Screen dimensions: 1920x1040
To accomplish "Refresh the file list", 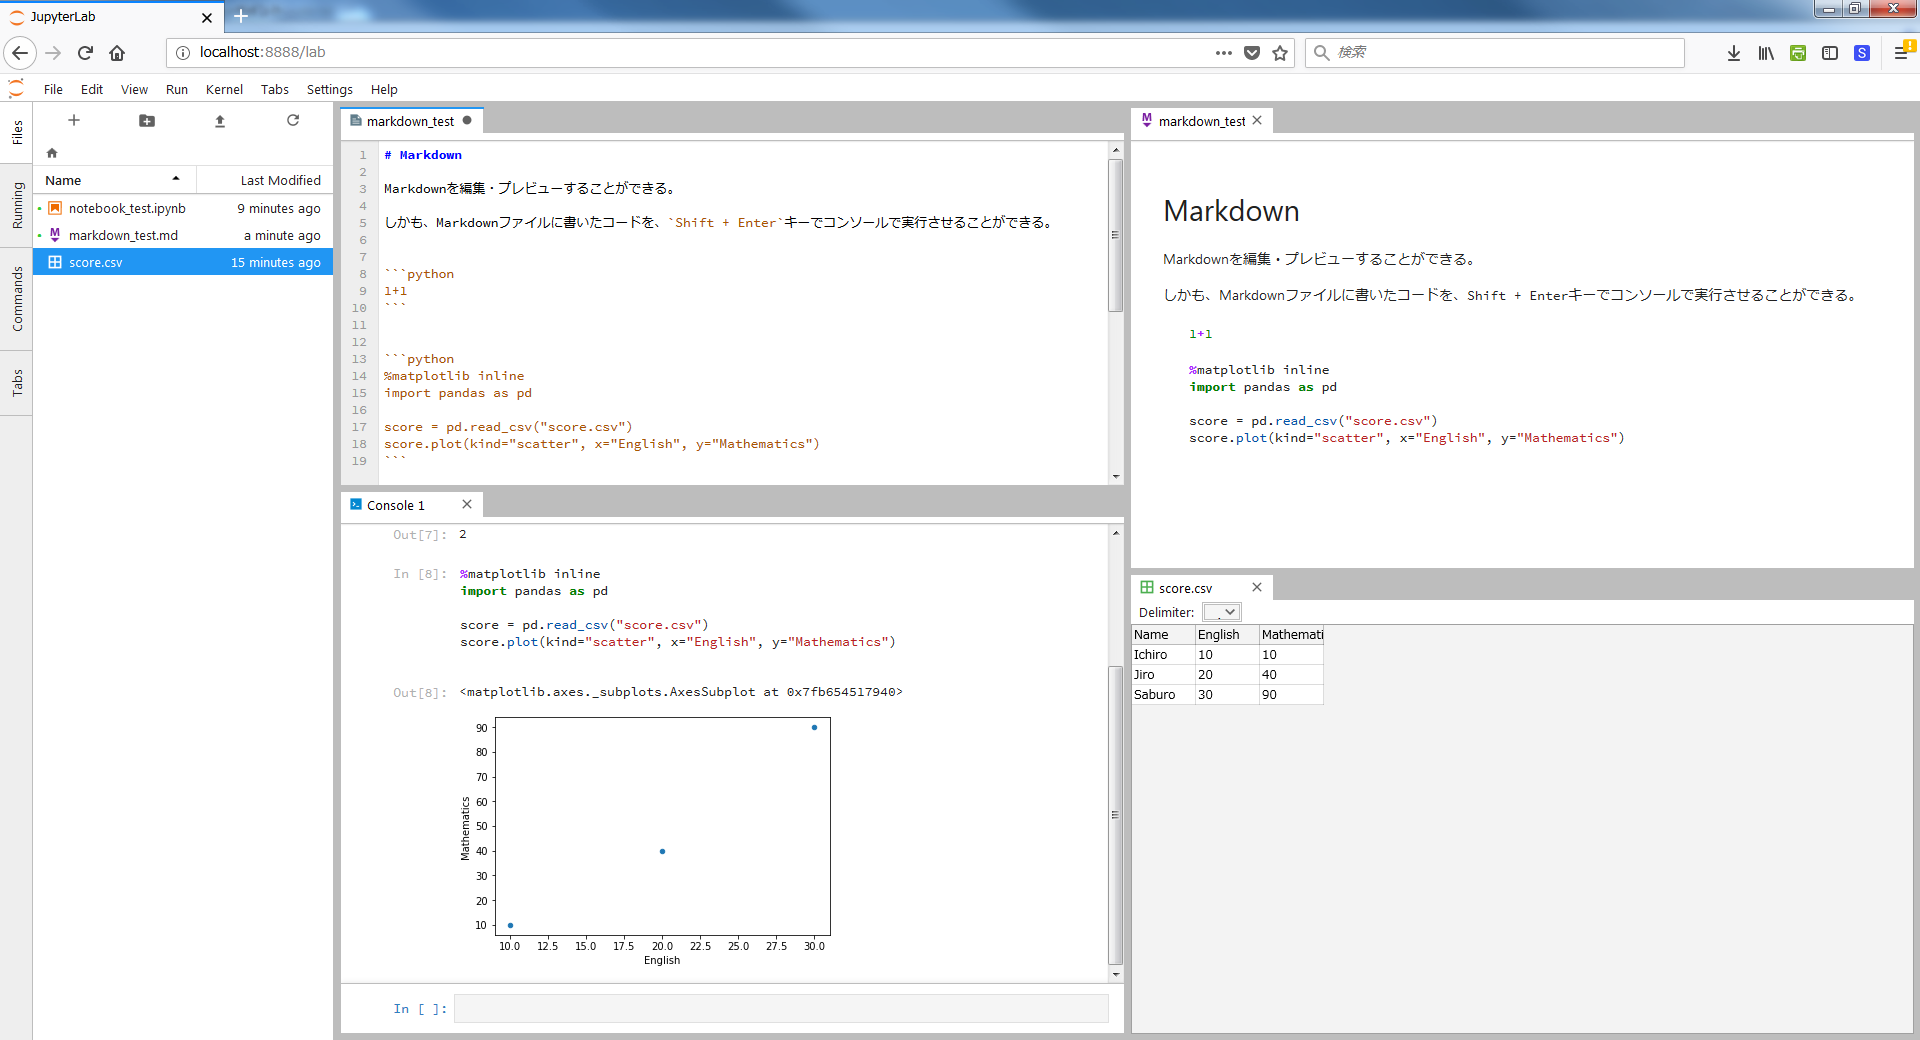I will tap(293, 120).
